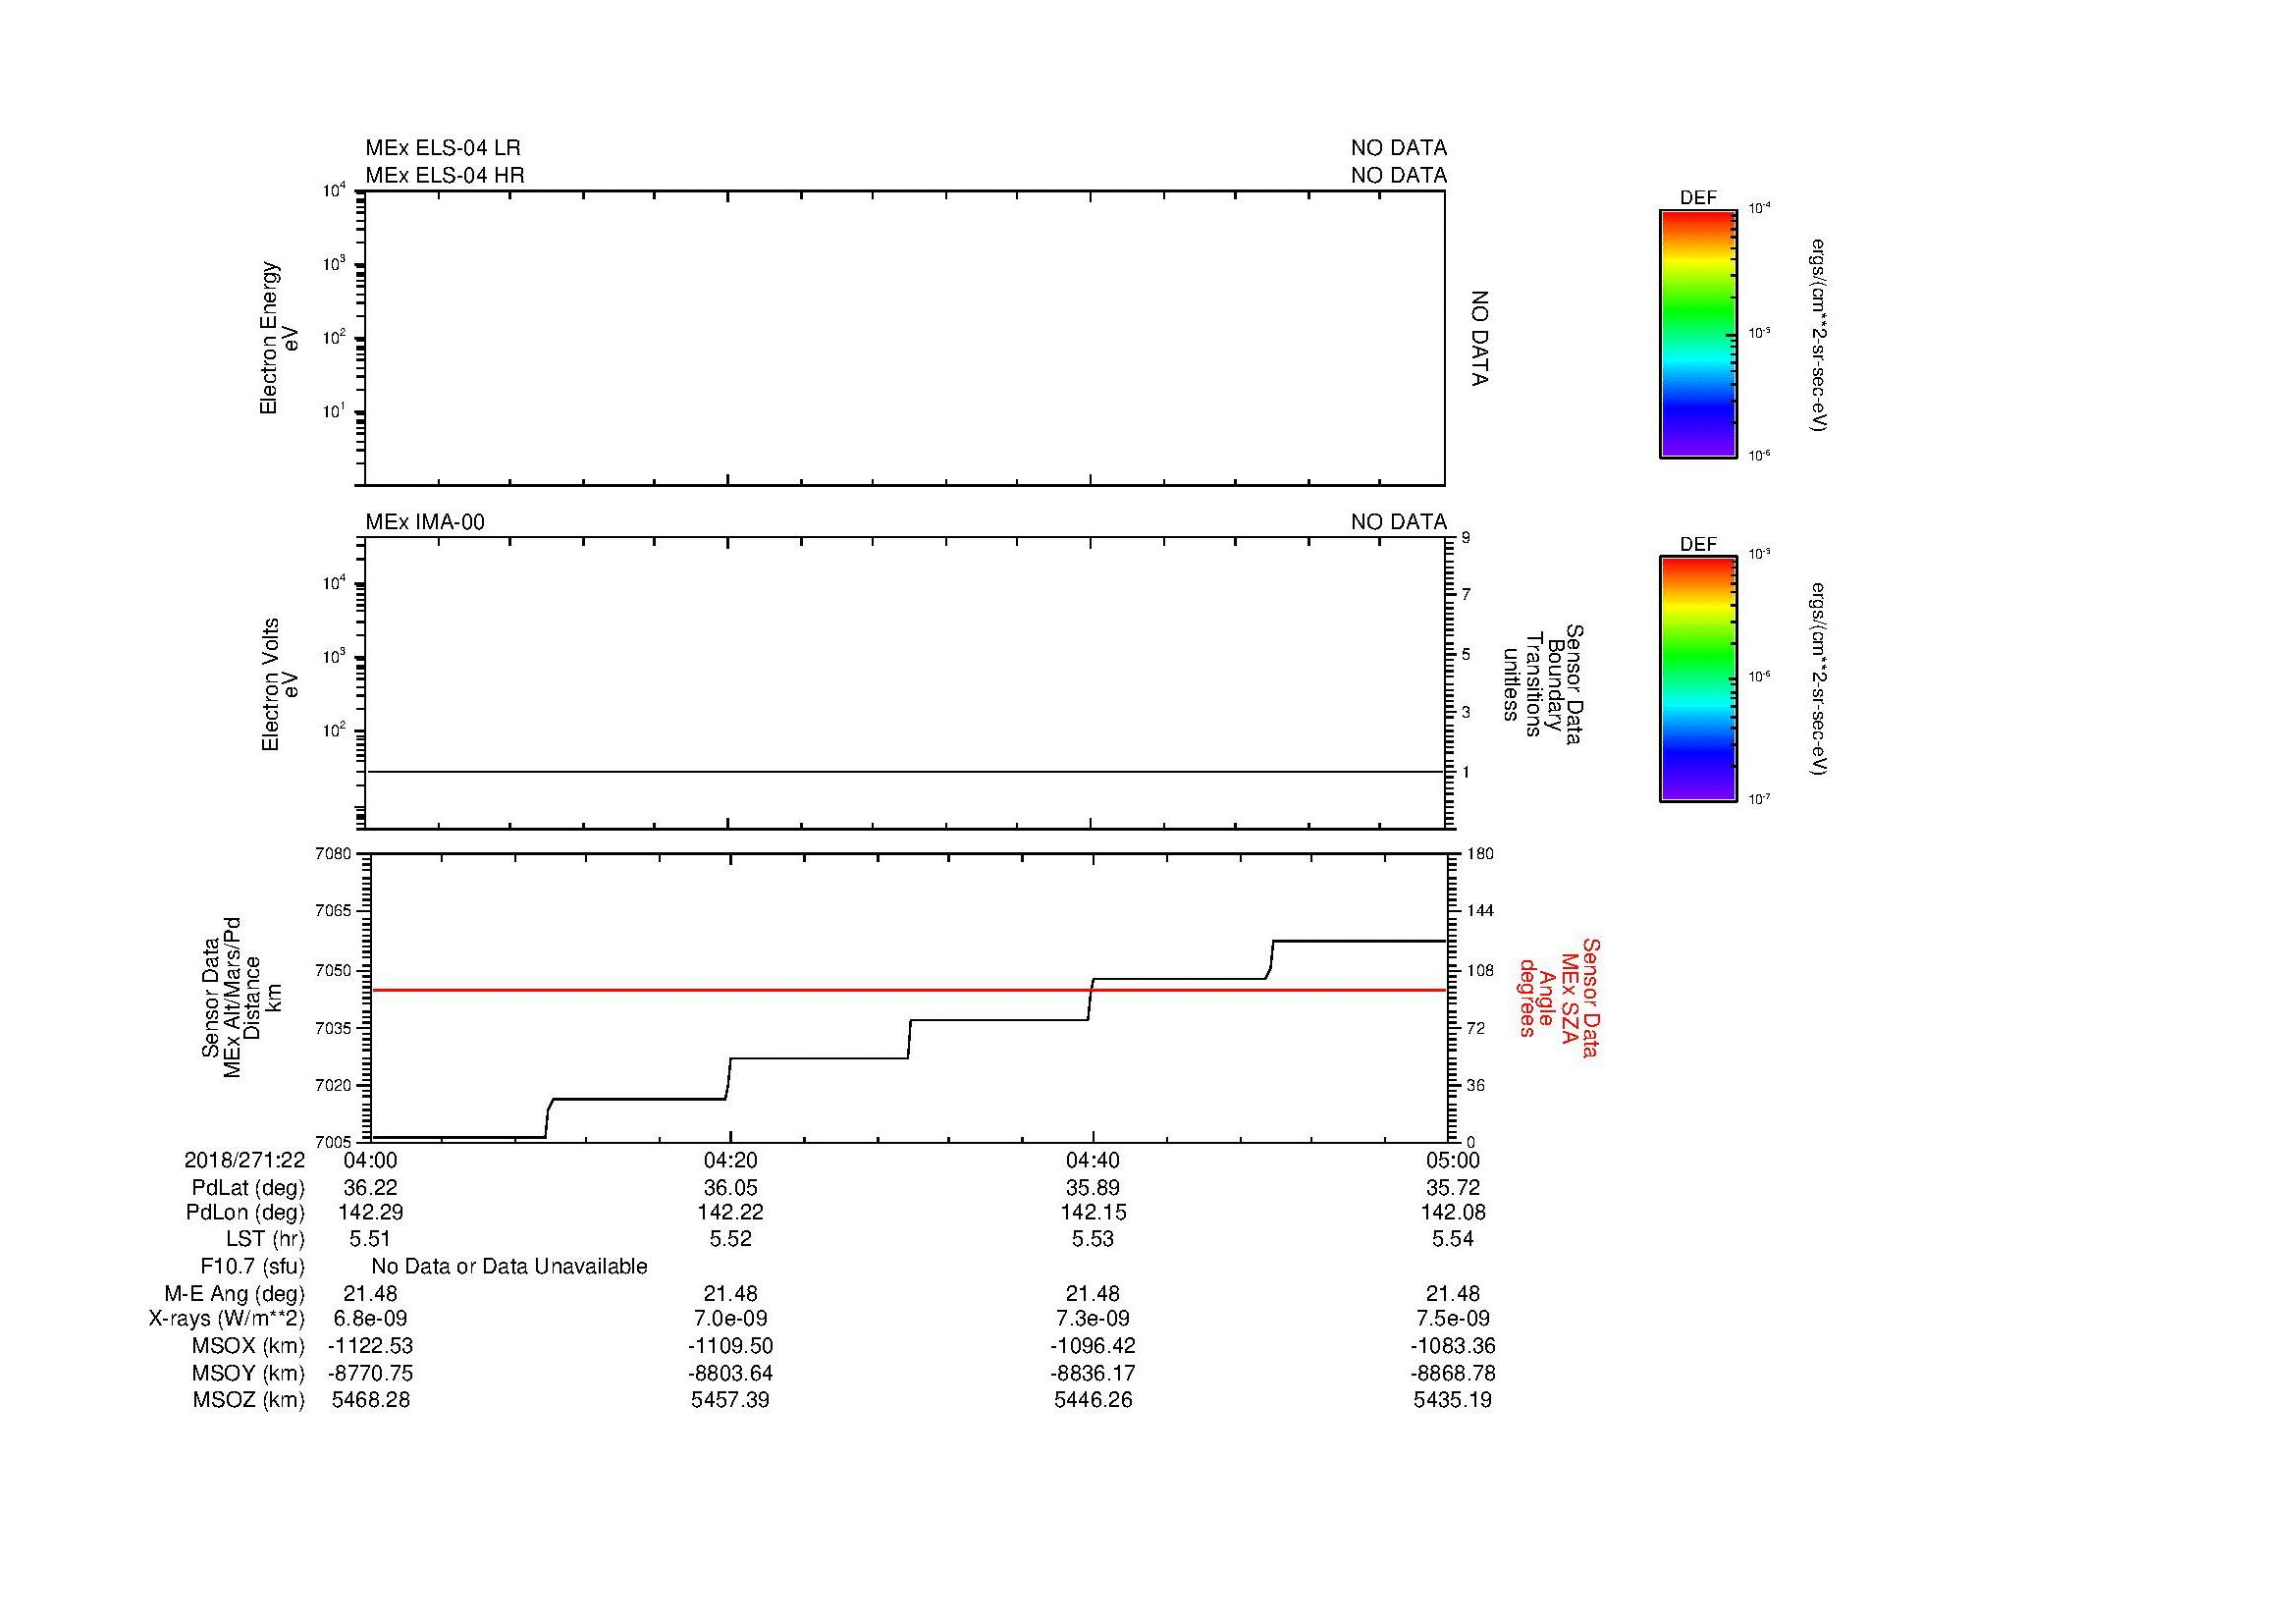
Task: Click the '05:00' time tick label
Action: [x=1453, y=1160]
